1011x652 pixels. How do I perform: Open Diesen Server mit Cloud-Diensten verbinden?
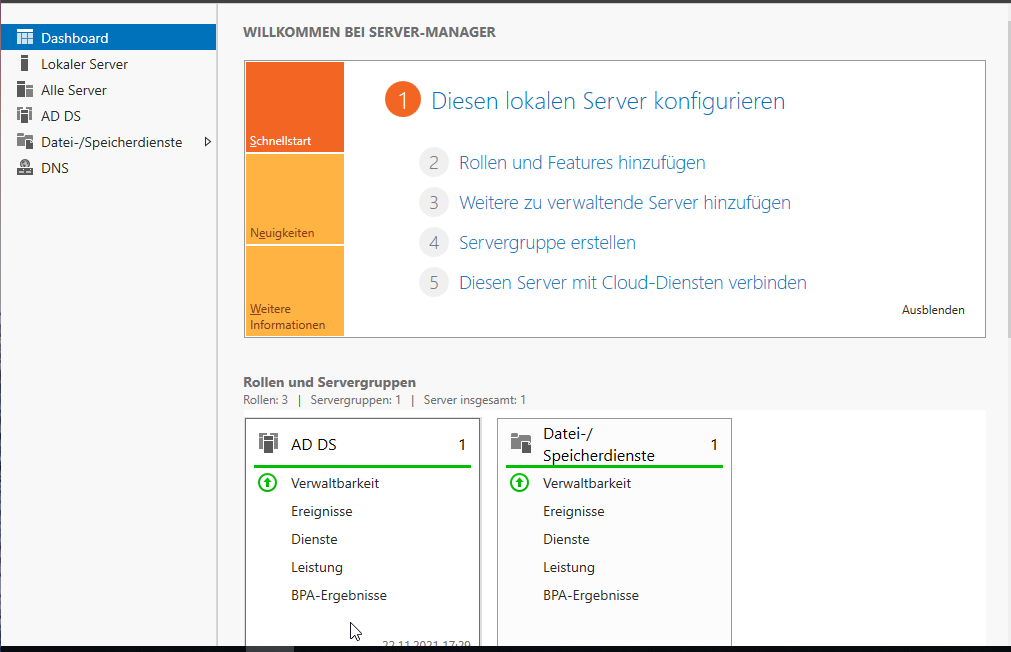[x=632, y=282]
